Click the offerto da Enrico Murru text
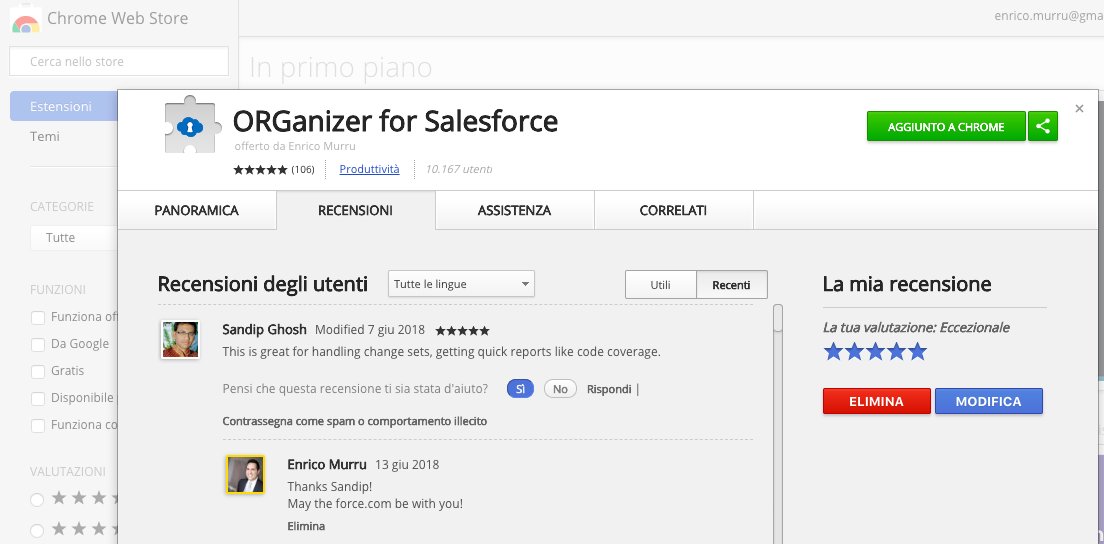 (295, 146)
